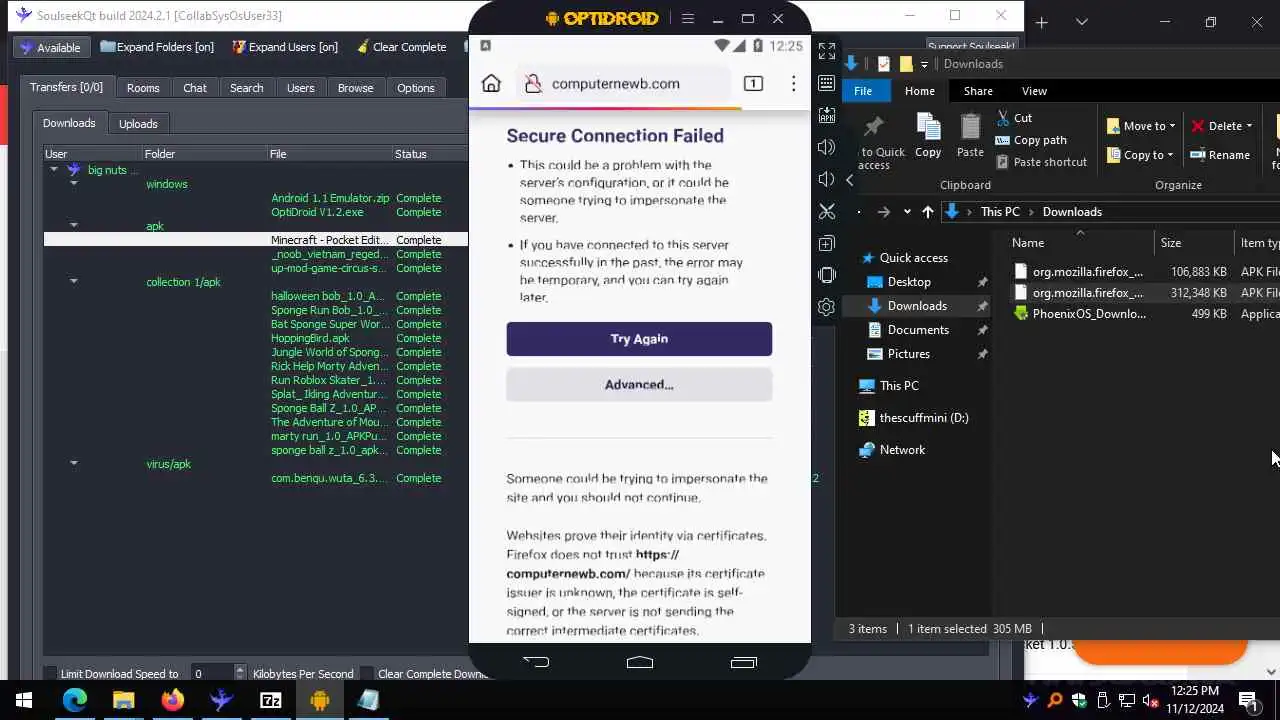Click OptiDroid scissors screenshot icon
This screenshot has width=1280, height=720.
pyautogui.click(x=827, y=211)
